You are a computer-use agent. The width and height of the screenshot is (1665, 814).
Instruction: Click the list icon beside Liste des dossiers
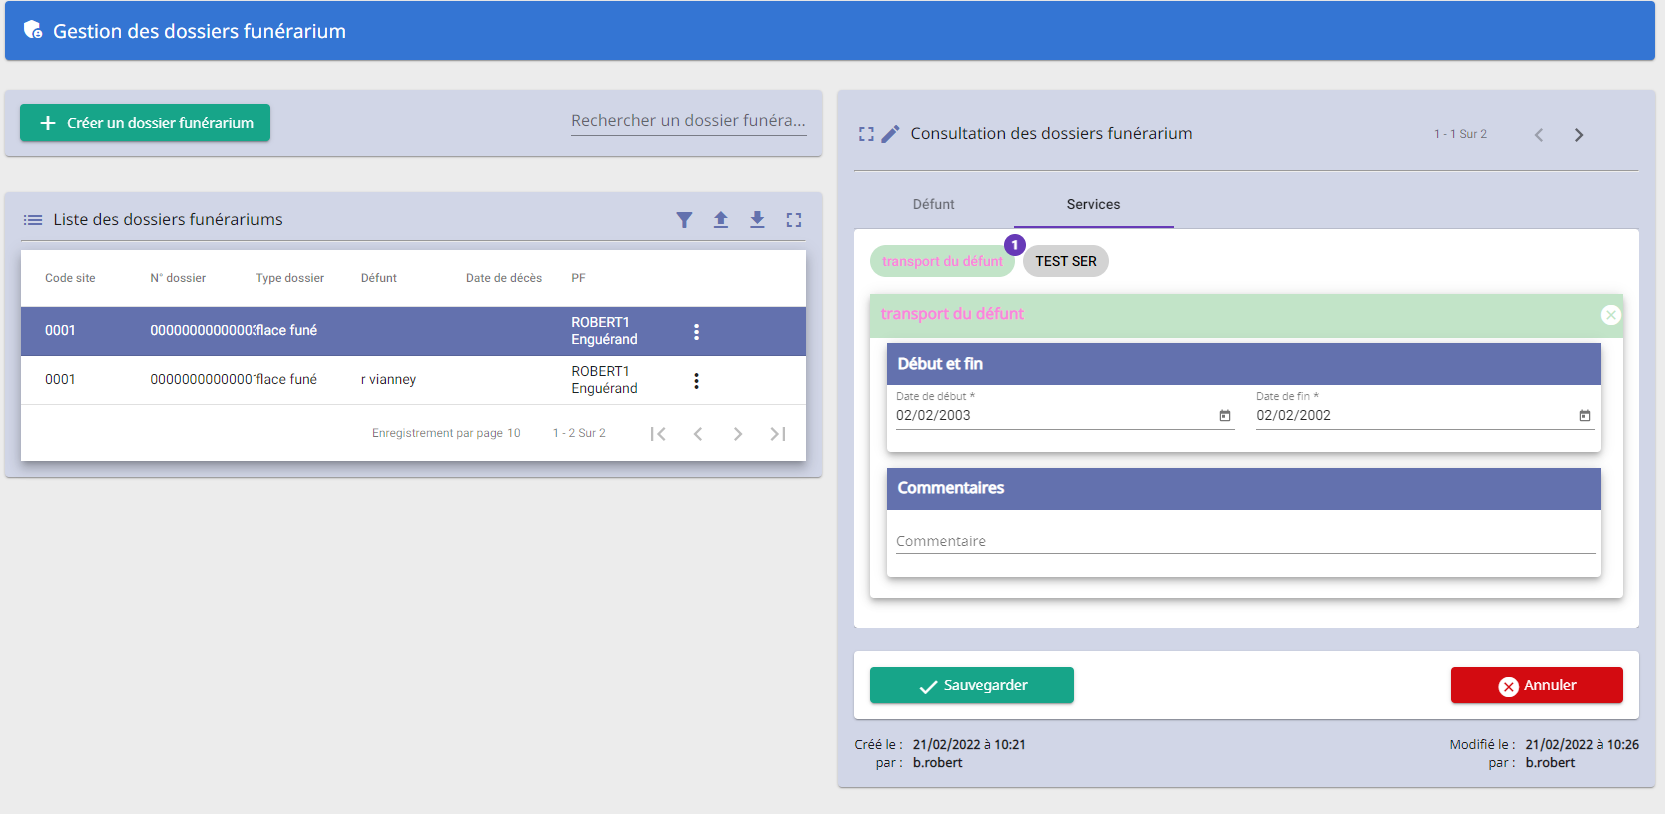pos(33,220)
